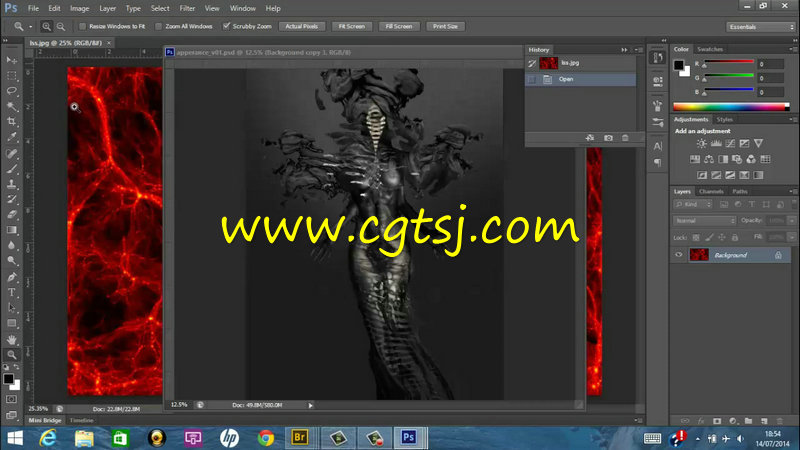Switch to the Swatches tab
The width and height of the screenshot is (800, 450).
click(x=710, y=49)
